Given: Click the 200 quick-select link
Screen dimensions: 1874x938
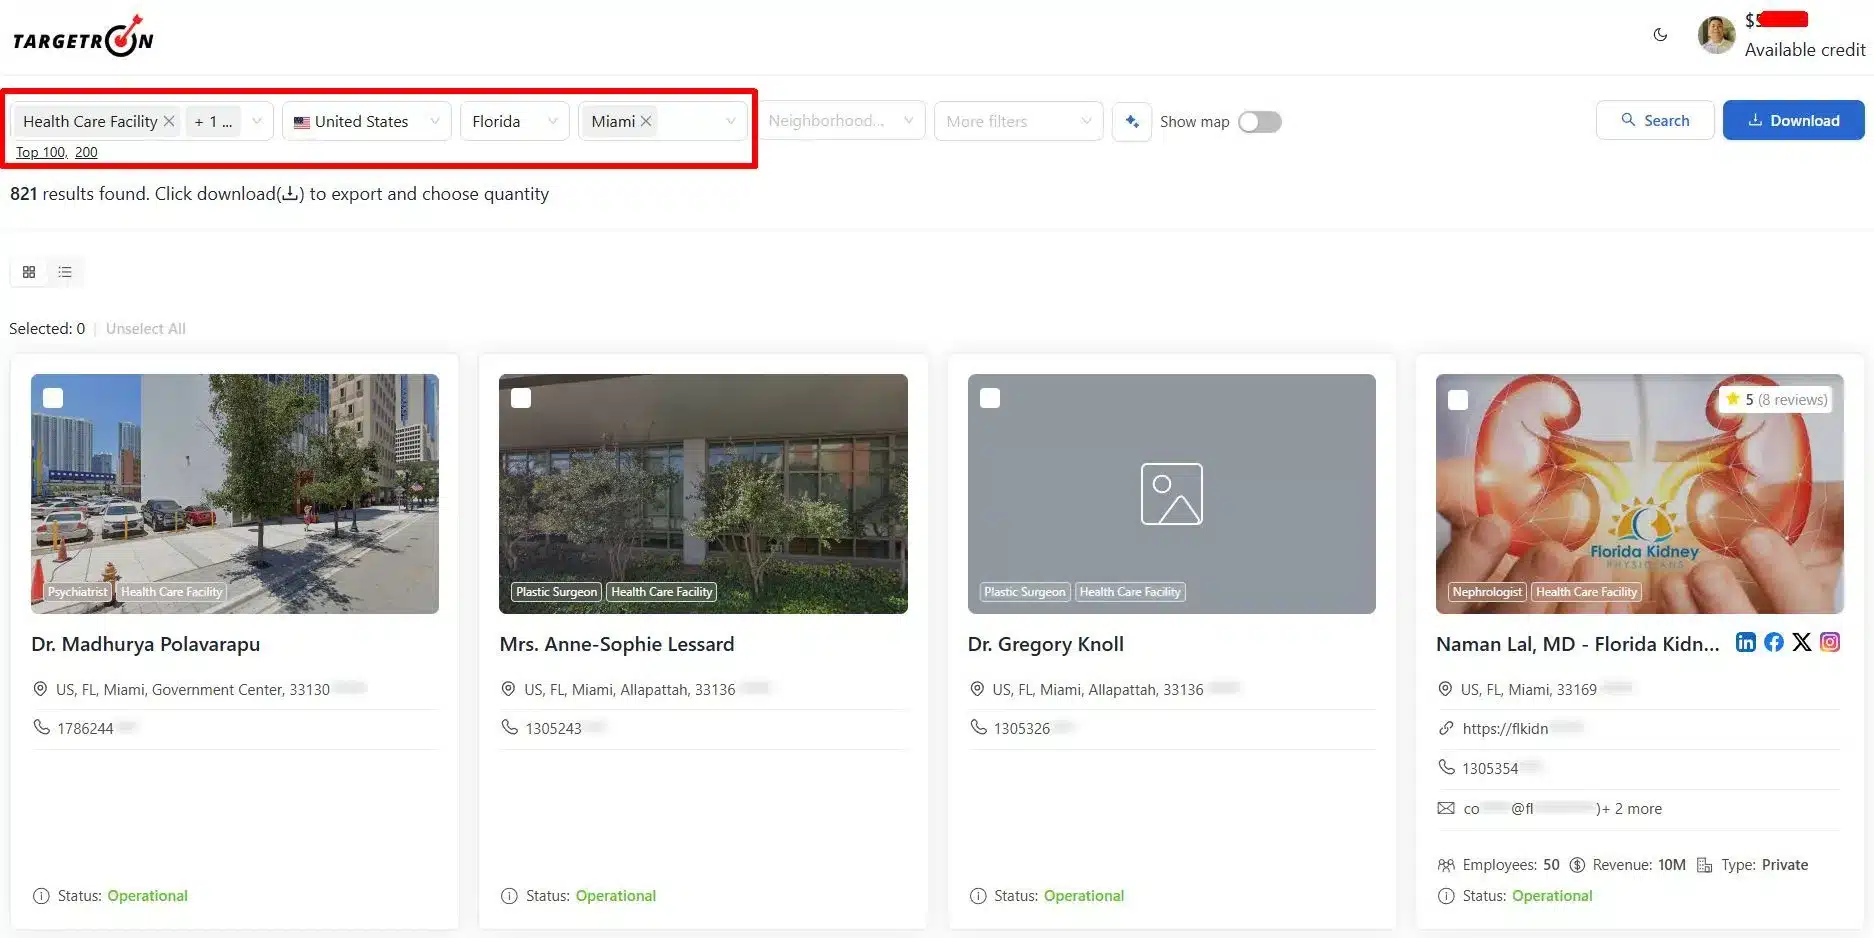Looking at the screenshot, I should click(x=86, y=152).
